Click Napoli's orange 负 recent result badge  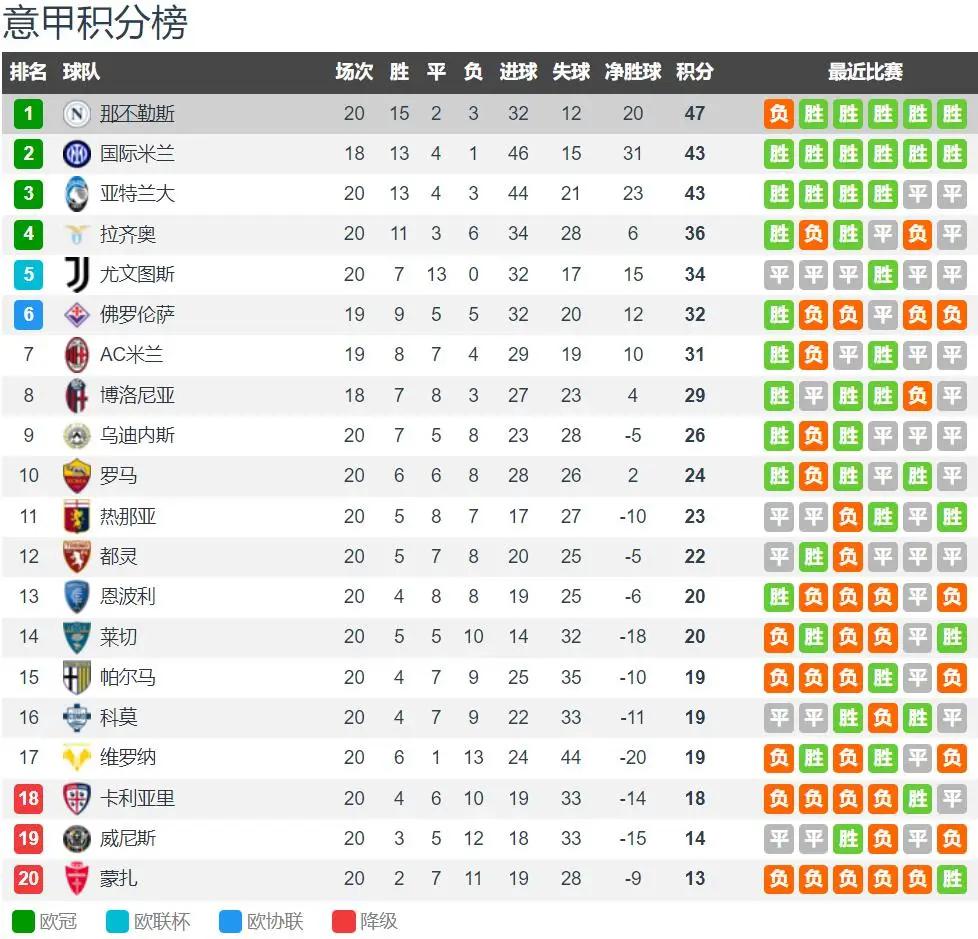point(779,114)
